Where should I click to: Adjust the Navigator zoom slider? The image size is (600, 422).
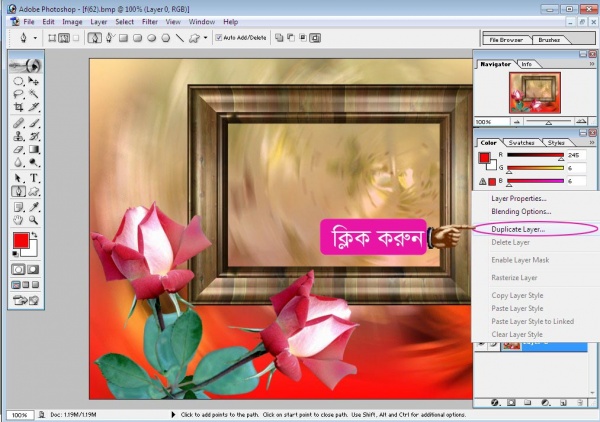pos(549,122)
